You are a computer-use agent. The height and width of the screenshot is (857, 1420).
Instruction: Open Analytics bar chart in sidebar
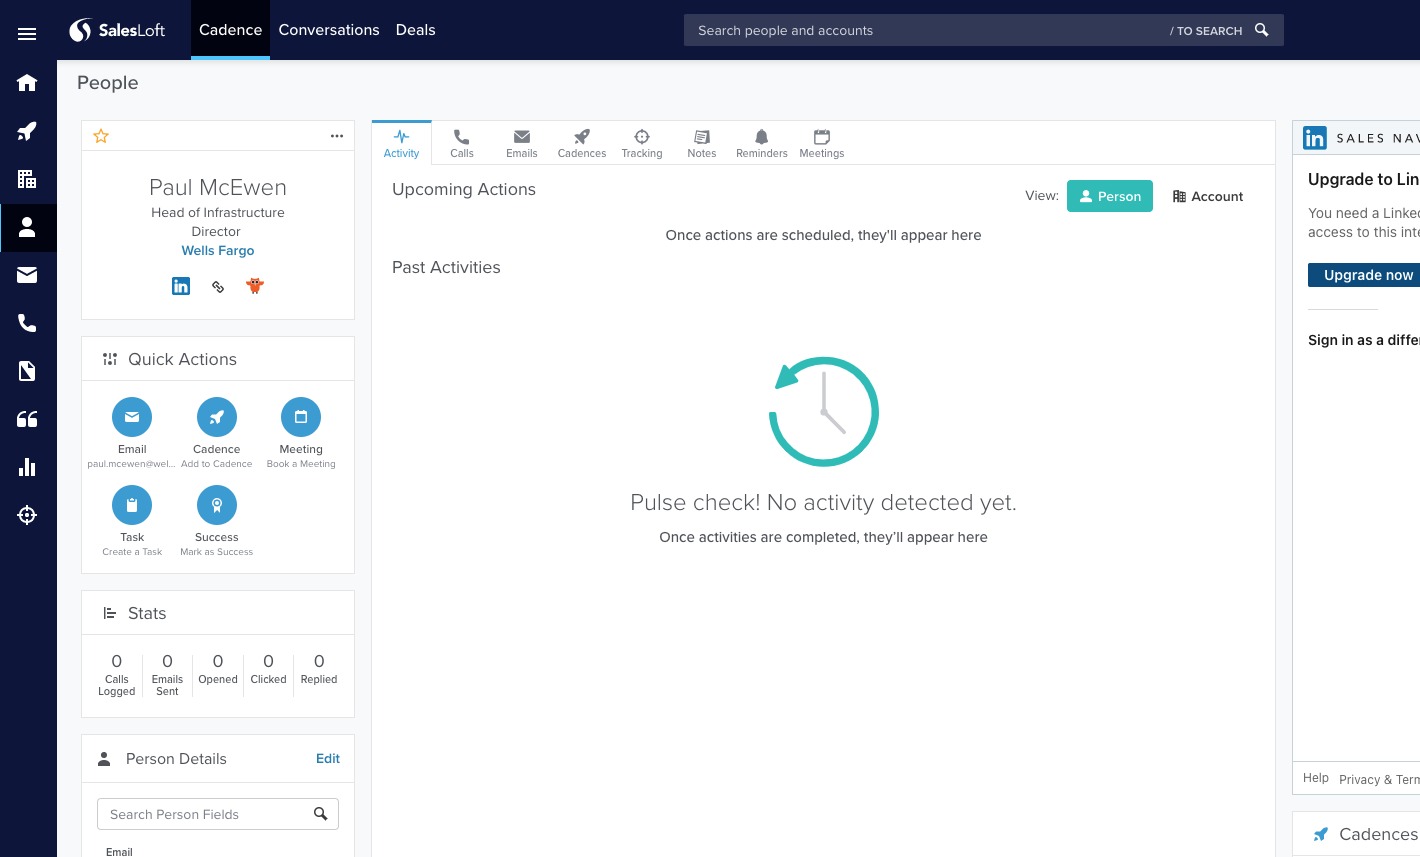coord(27,467)
